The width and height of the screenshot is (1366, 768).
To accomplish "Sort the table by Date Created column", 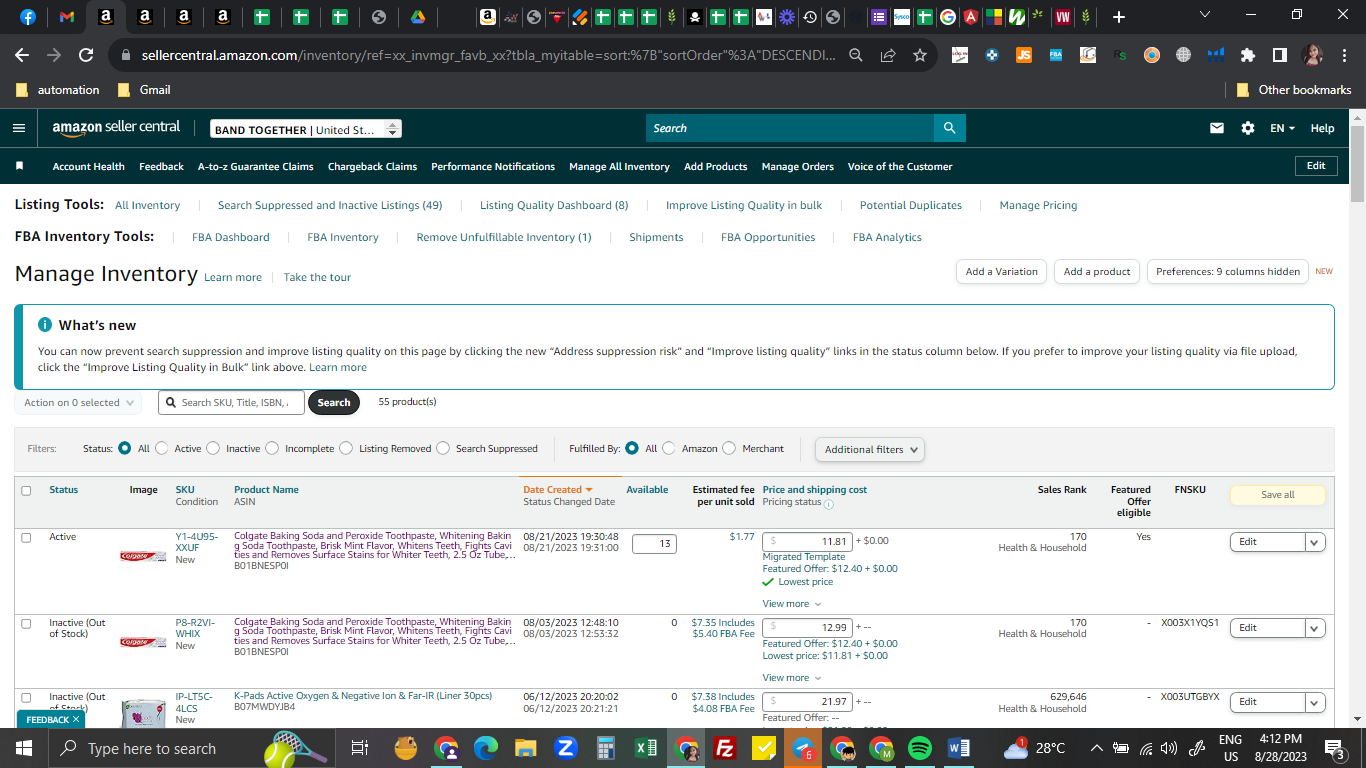I will click(x=557, y=490).
